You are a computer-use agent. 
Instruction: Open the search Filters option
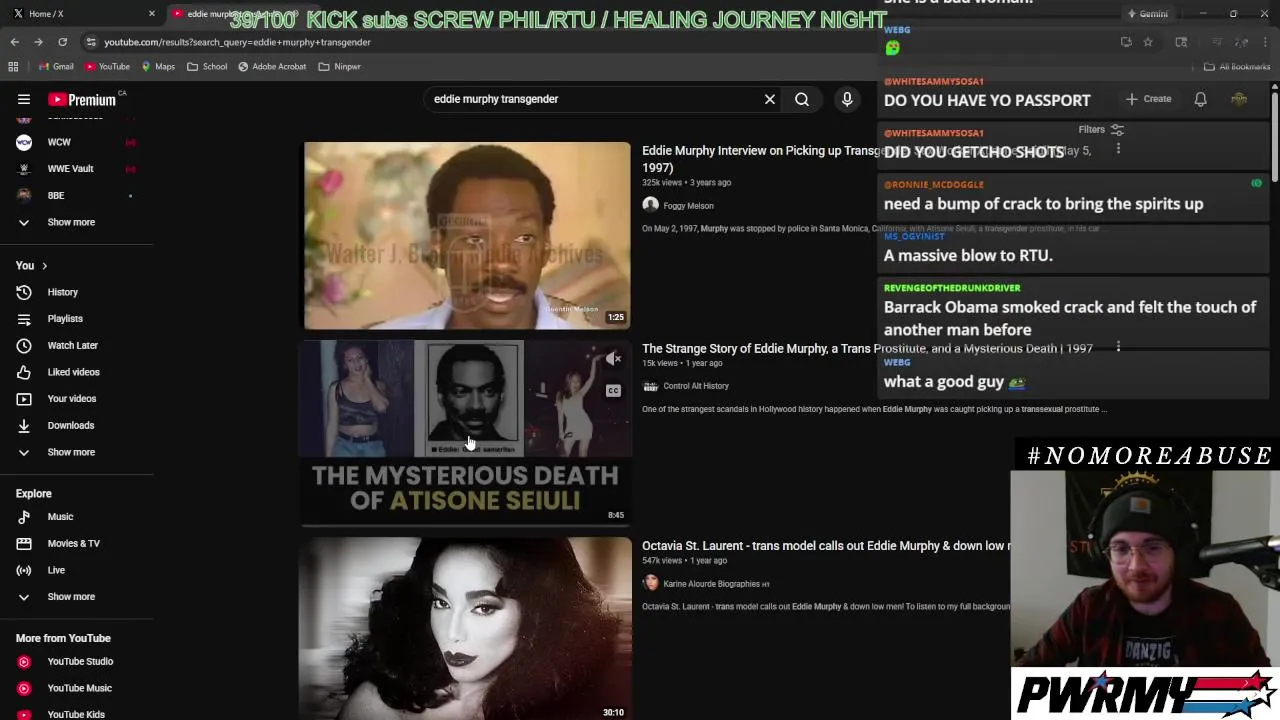[x=1101, y=130]
